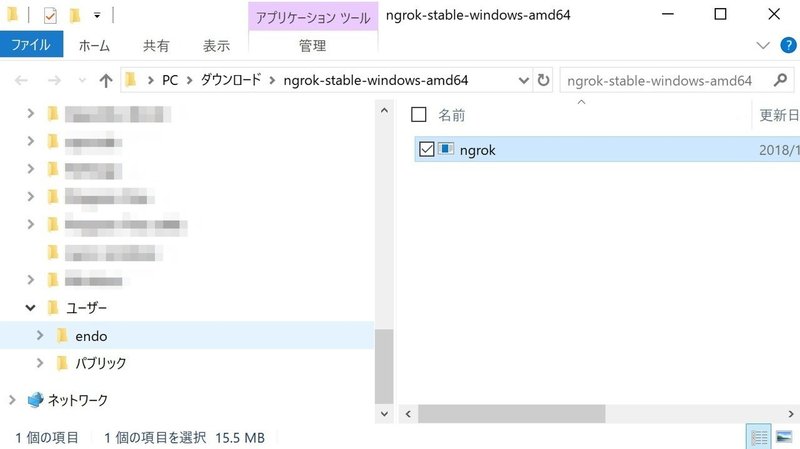Screen dimensions: 800x449
Task: Click the file list scroll left arrow
Action: click(x=408, y=414)
